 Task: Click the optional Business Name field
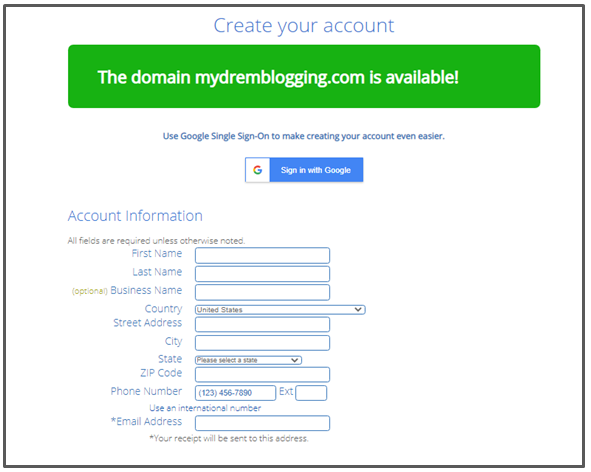[262, 292]
